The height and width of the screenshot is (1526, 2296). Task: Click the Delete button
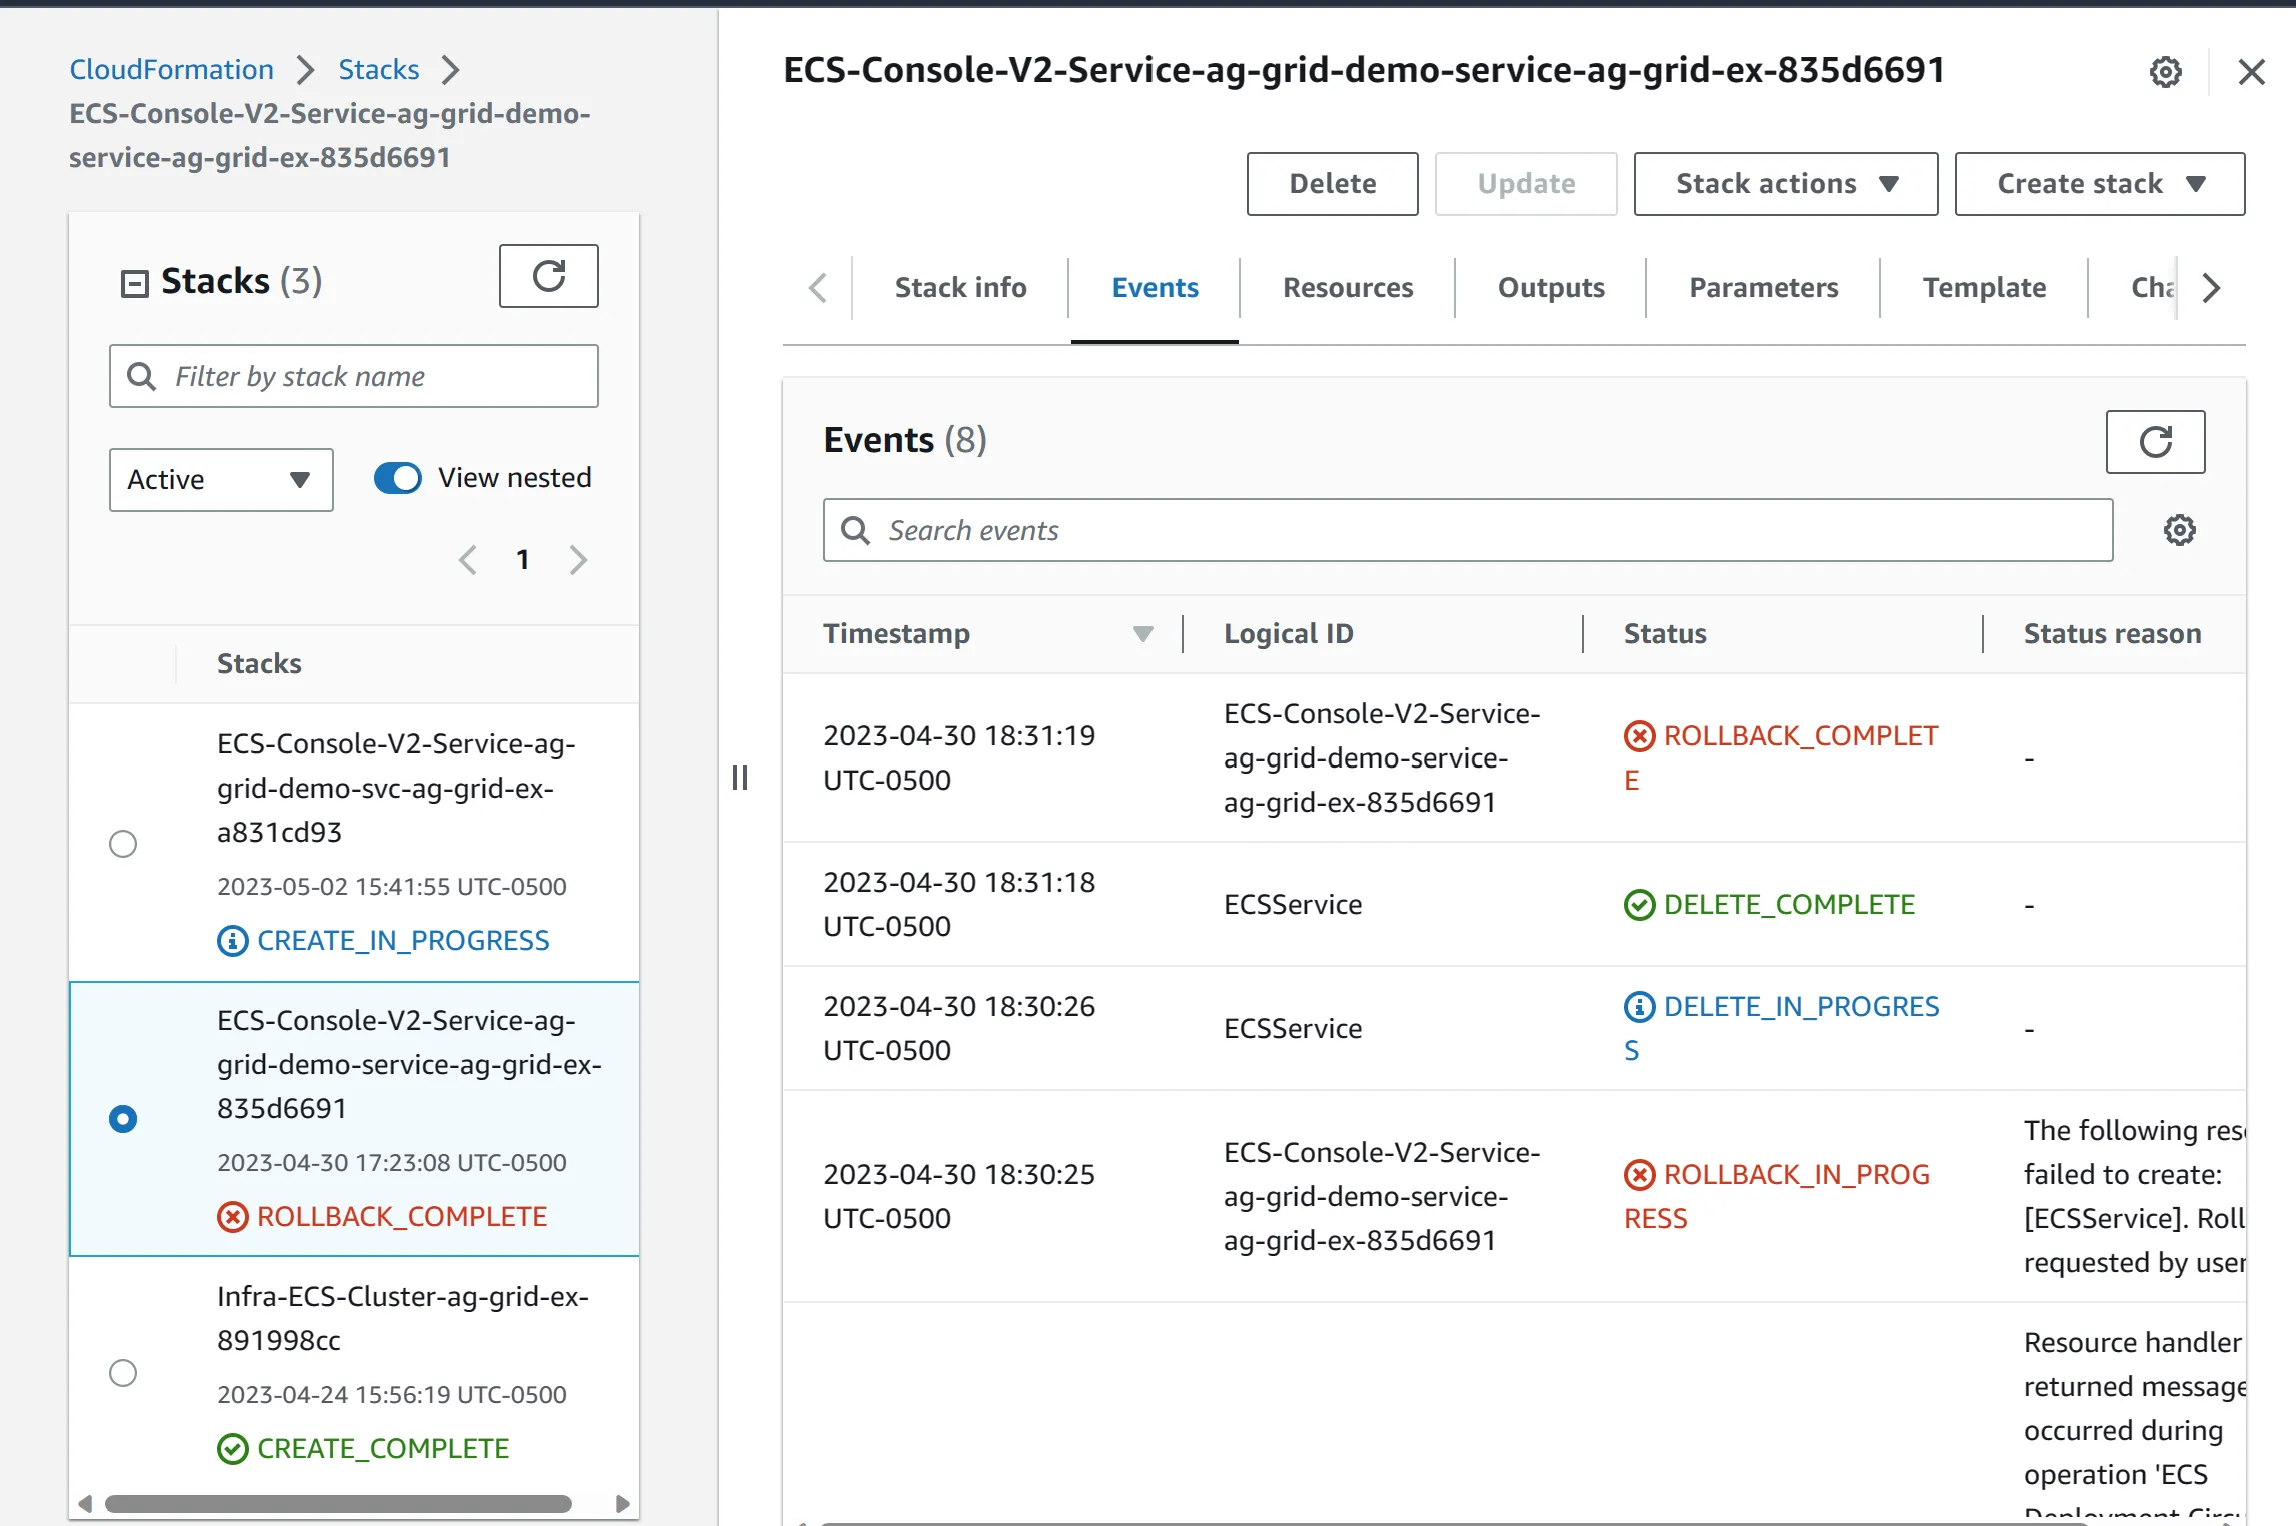coord(1332,184)
